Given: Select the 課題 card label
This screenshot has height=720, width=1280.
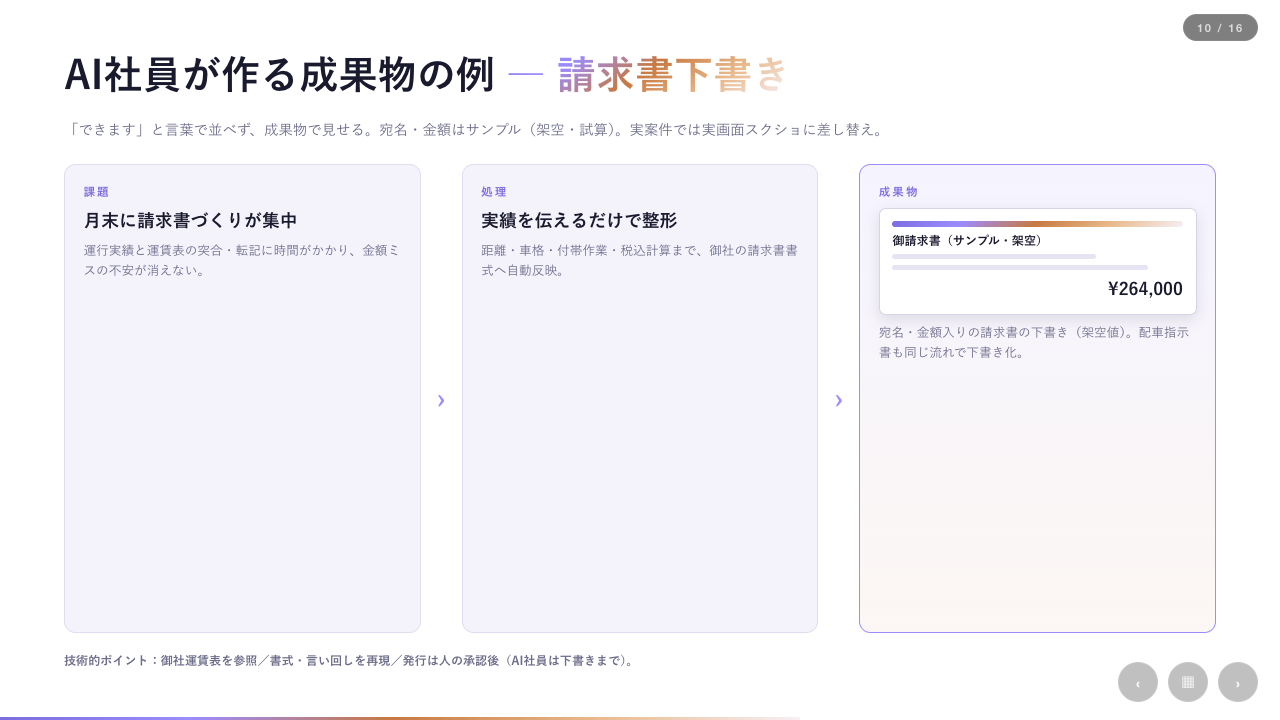Looking at the screenshot, I should coord(97,192).
